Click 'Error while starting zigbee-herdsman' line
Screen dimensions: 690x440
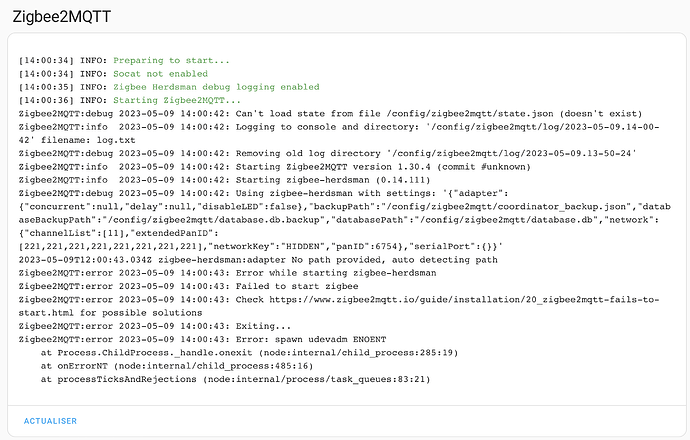(x=228, y=273)
